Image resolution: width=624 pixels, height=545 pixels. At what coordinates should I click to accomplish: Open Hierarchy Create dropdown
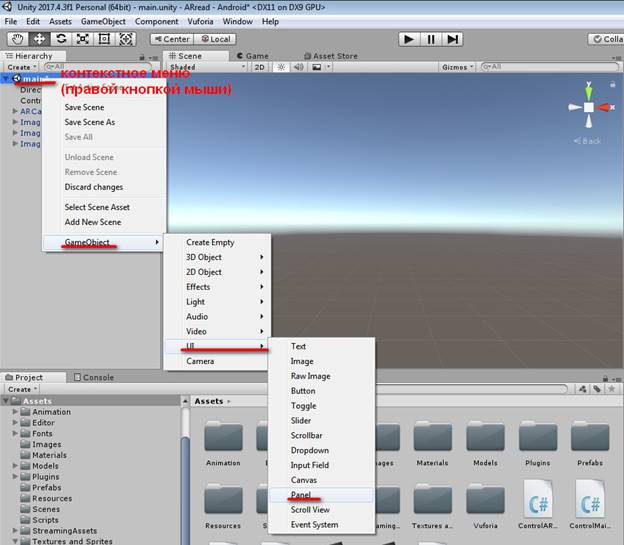22,67
